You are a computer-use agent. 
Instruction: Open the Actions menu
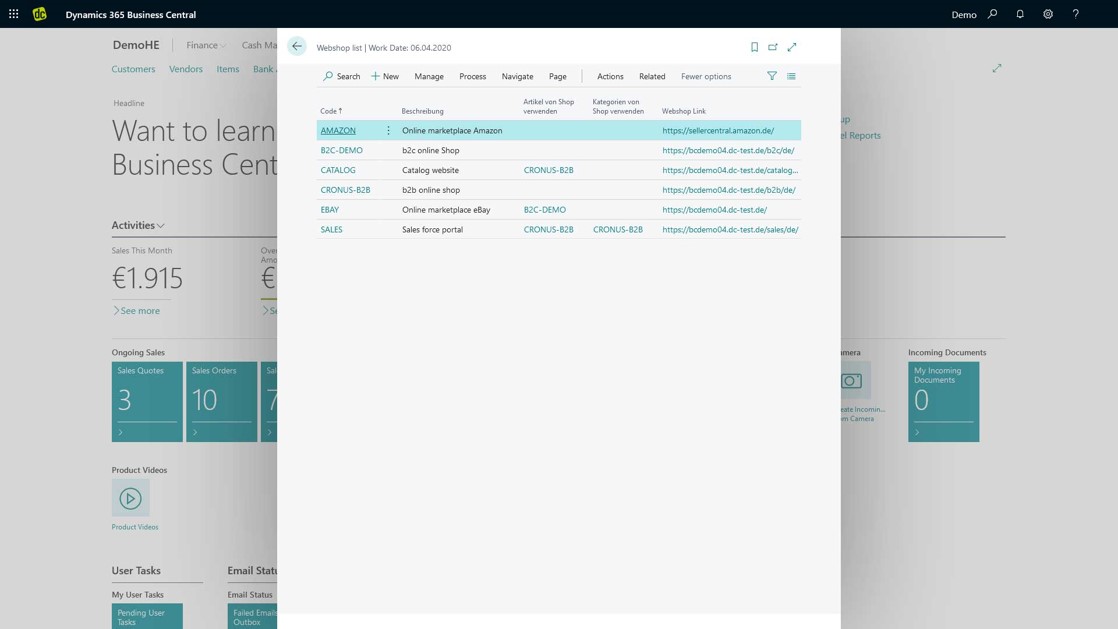(610, 75)
